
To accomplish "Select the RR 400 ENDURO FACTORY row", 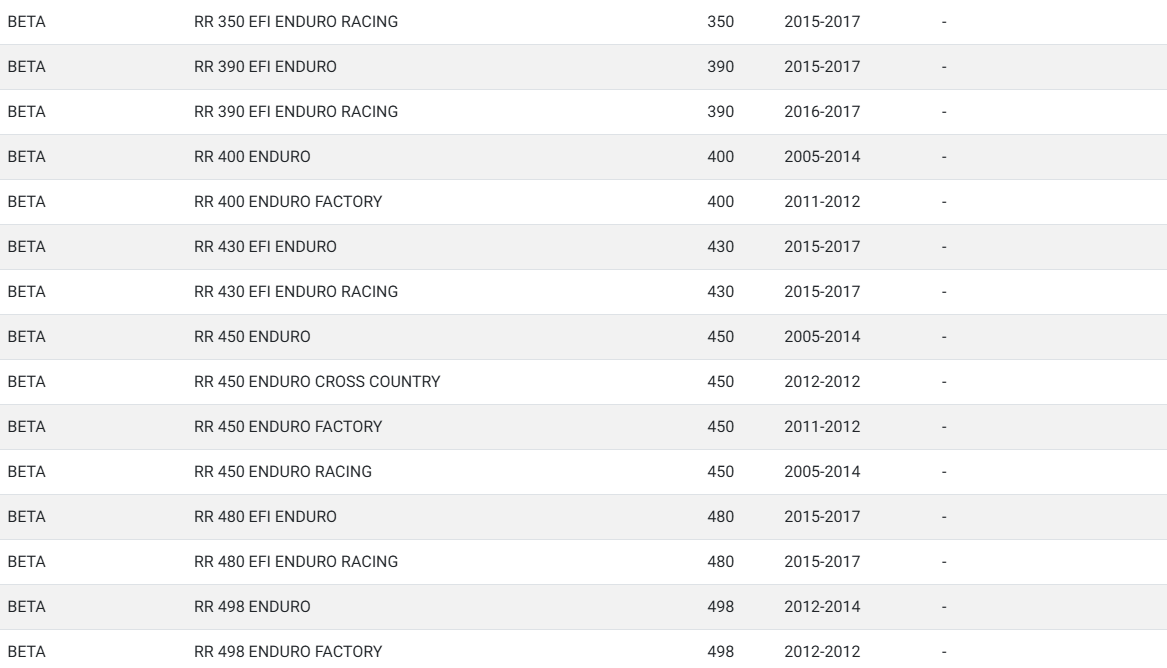I will [x=584, y=202].
